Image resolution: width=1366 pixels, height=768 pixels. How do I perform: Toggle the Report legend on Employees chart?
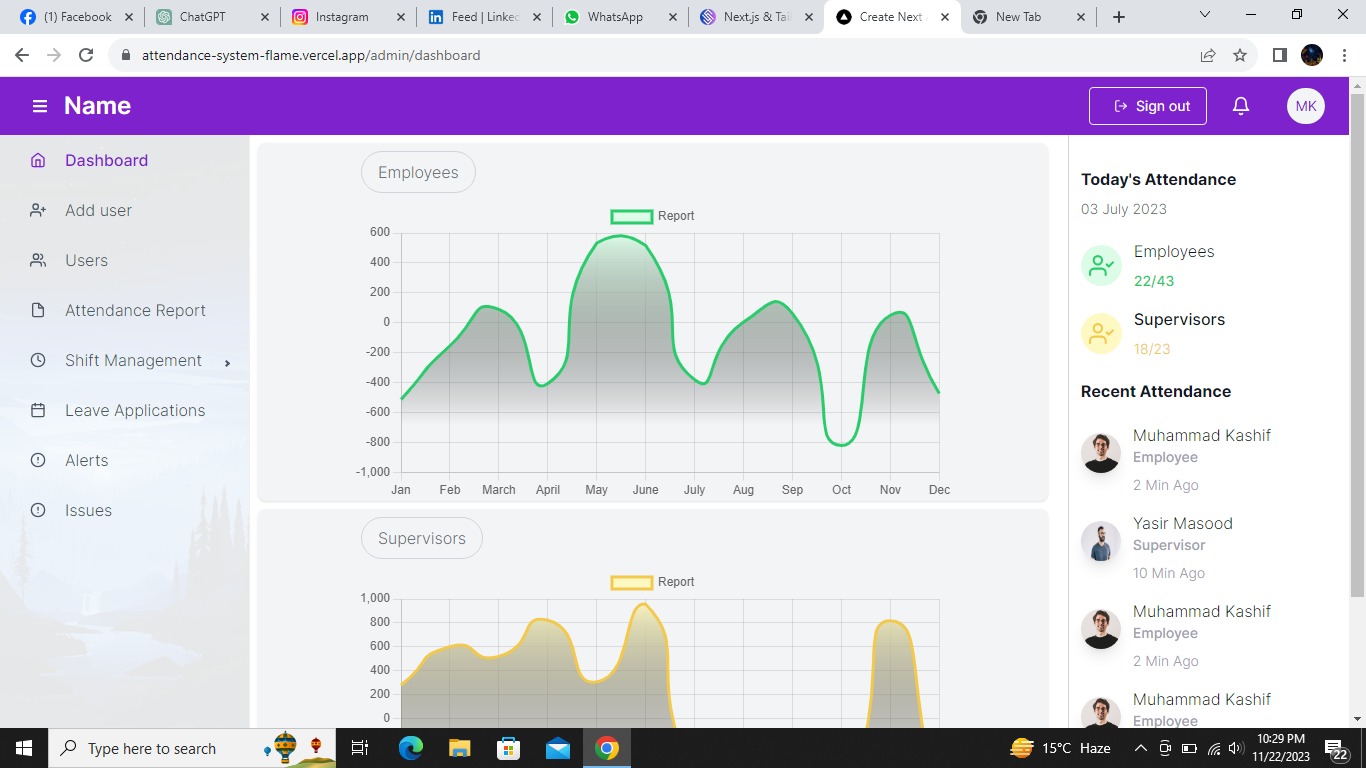point(652,216)
